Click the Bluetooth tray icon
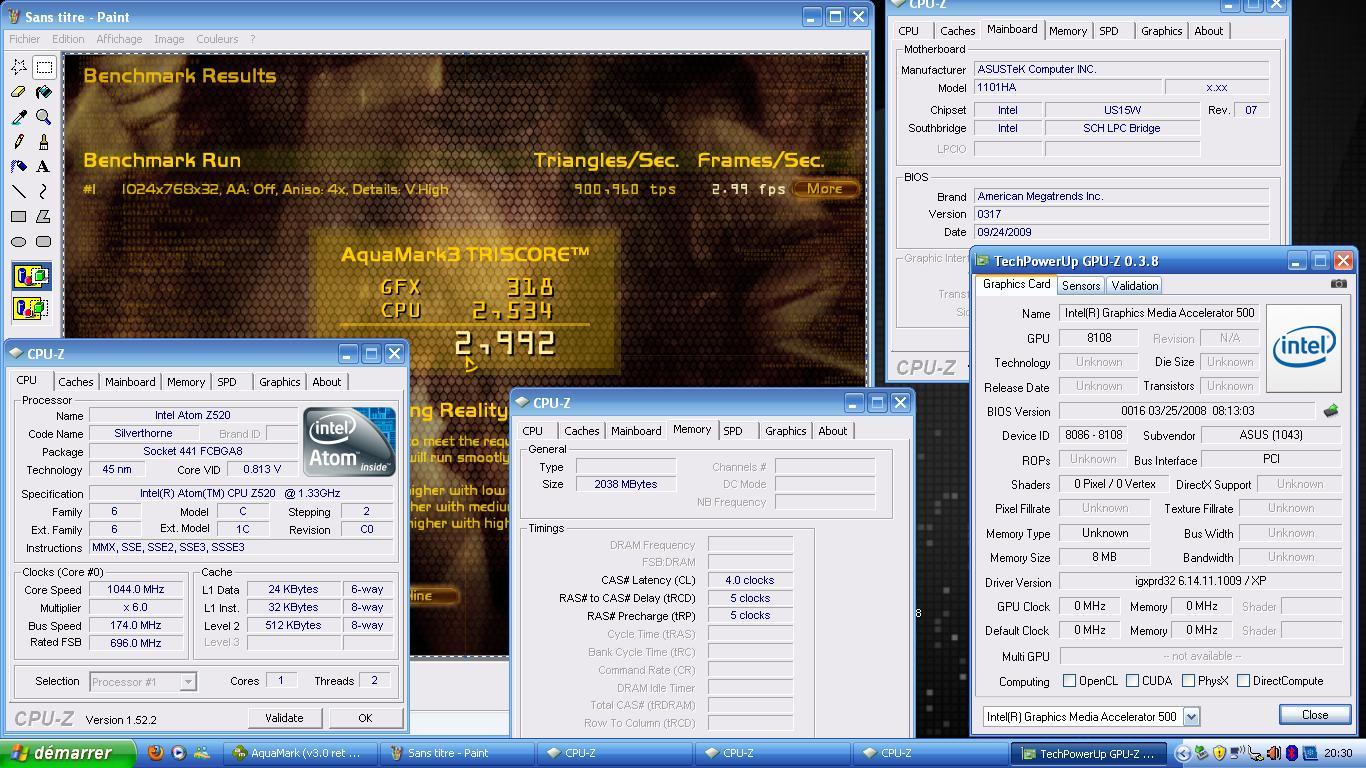The width and height of the screenshot is (1366, 768). [x=1291, y=753]
